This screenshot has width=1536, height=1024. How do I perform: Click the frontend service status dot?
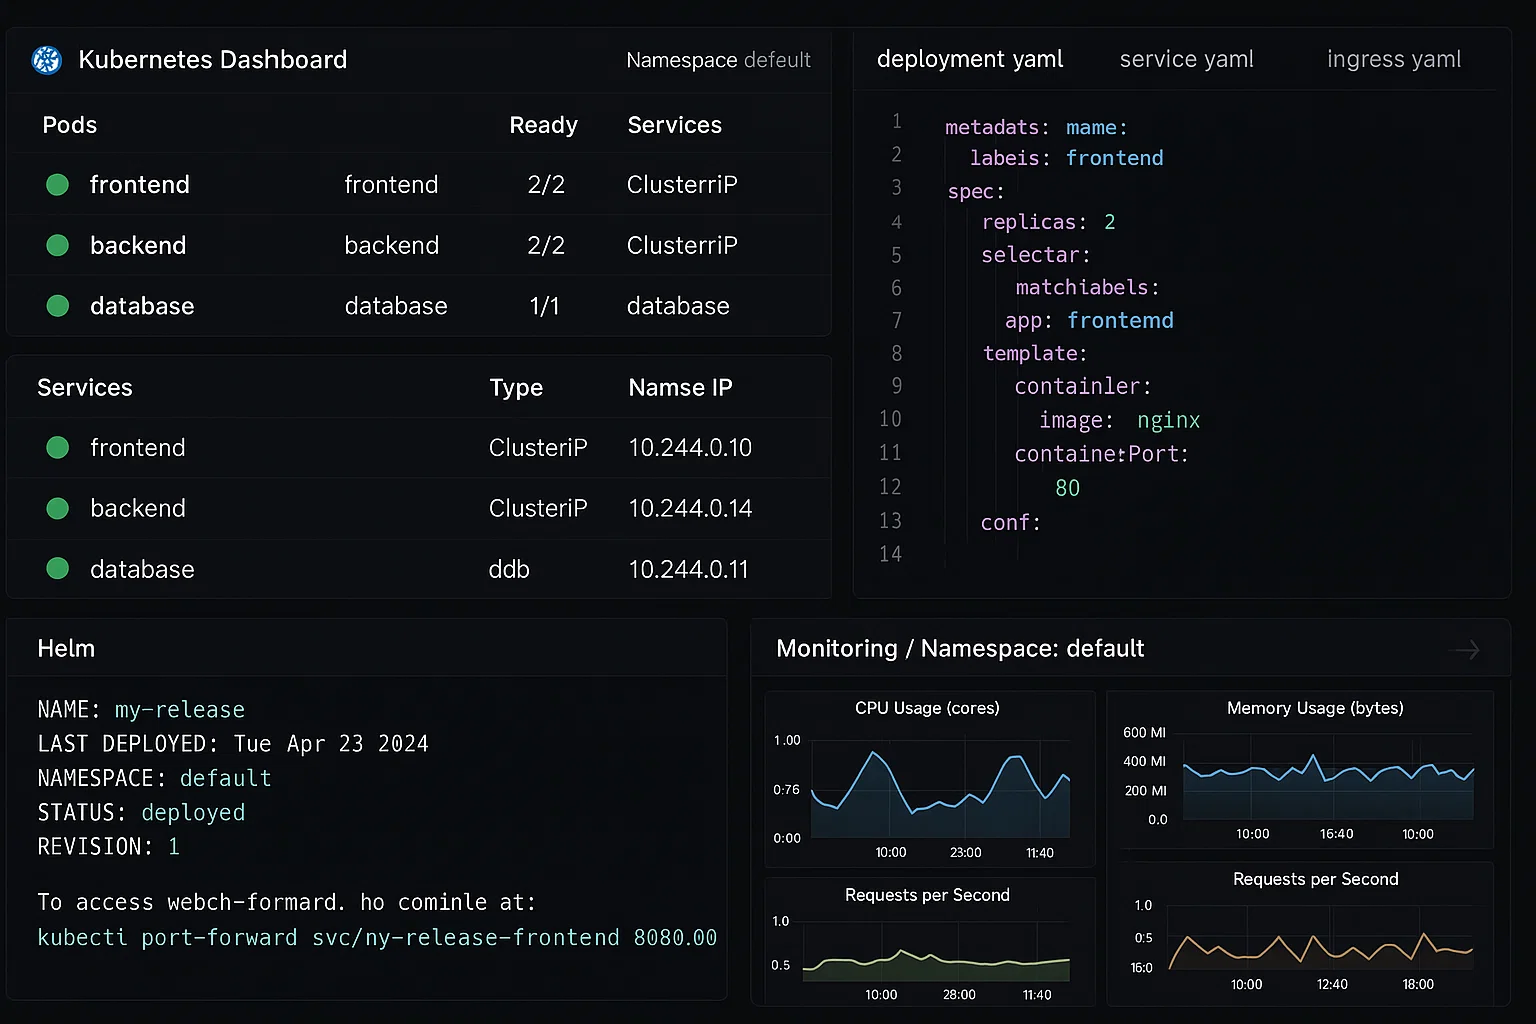(x=58, y=447)
